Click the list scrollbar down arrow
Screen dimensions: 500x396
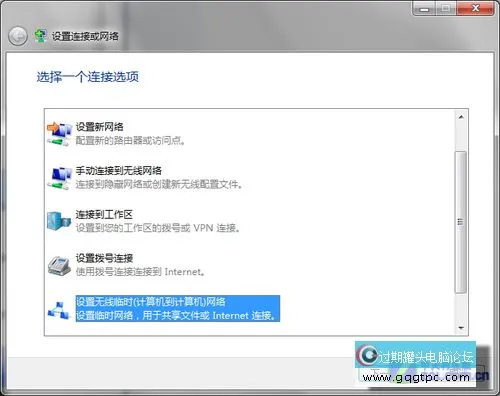[461, 328]
